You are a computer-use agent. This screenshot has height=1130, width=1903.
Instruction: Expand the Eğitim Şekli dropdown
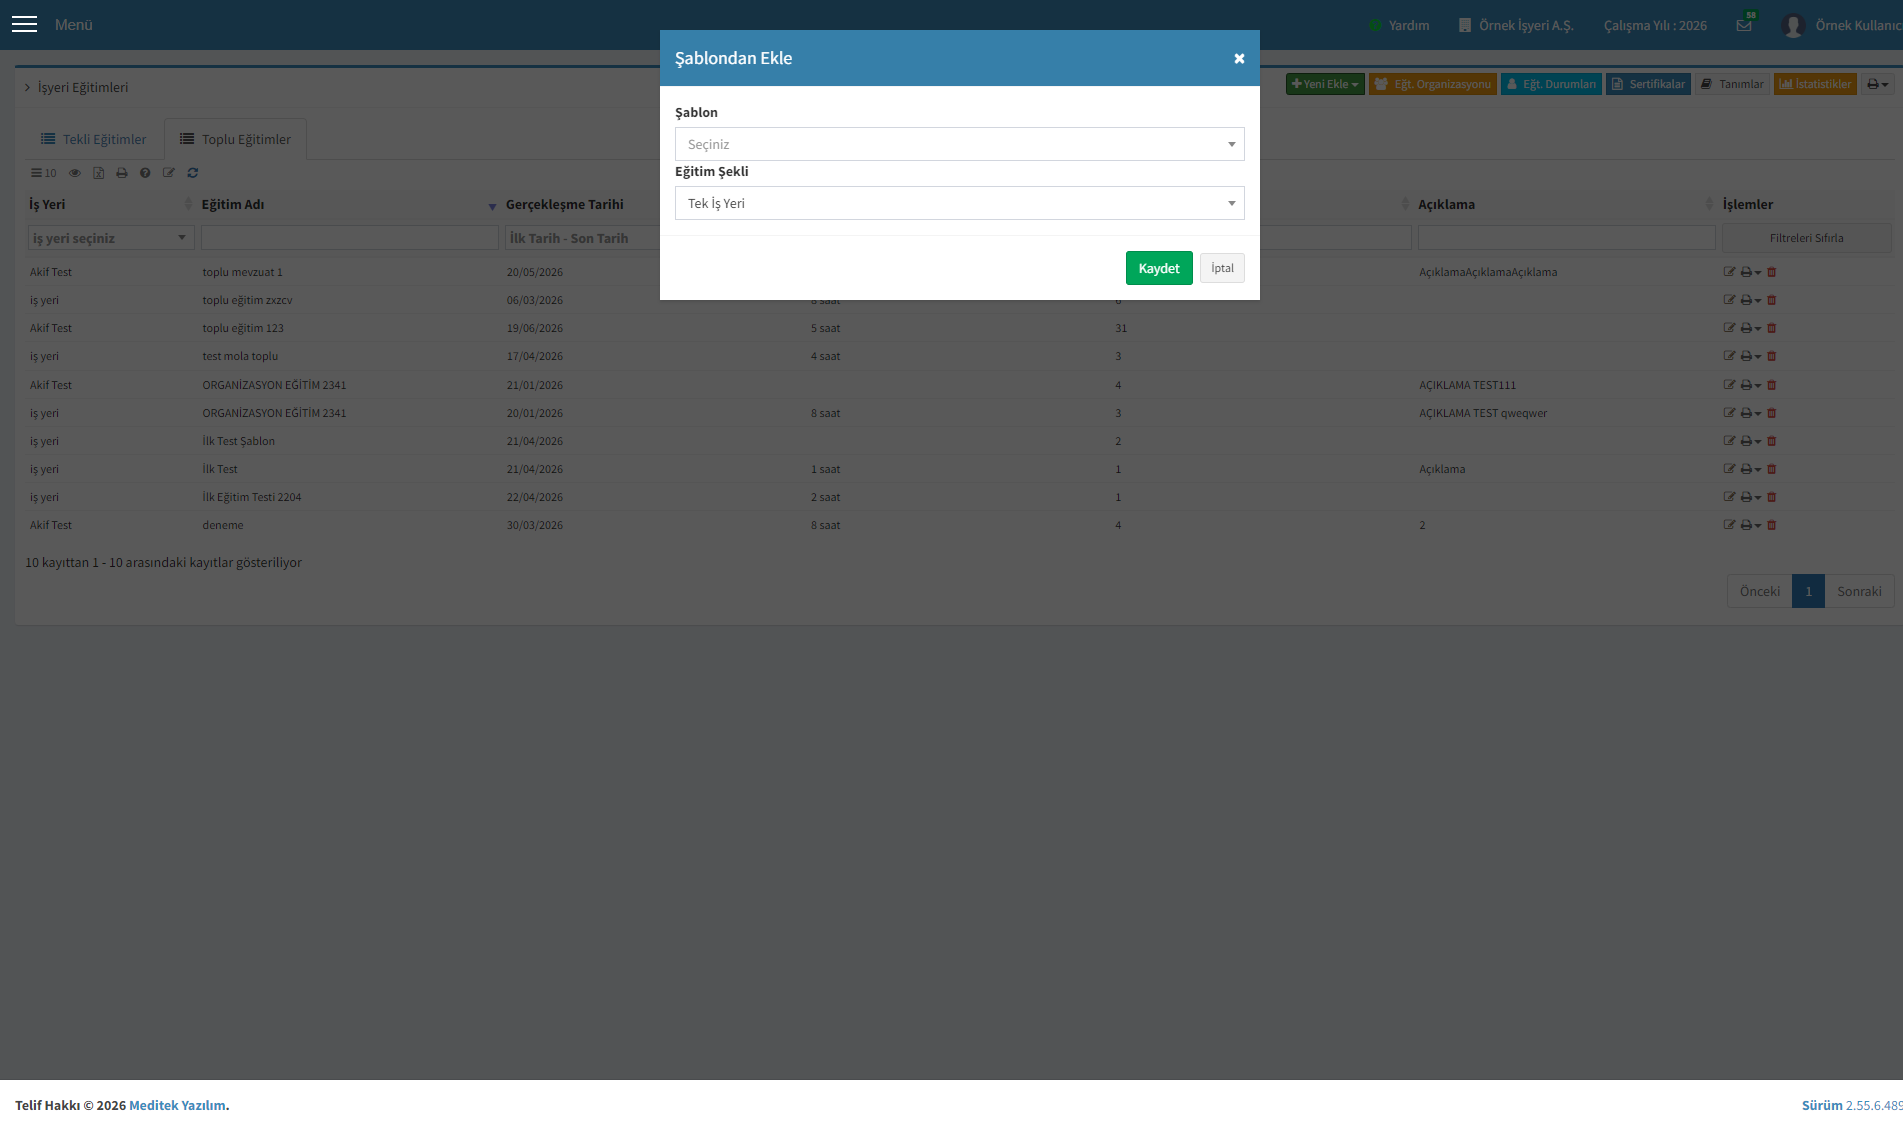959,203
